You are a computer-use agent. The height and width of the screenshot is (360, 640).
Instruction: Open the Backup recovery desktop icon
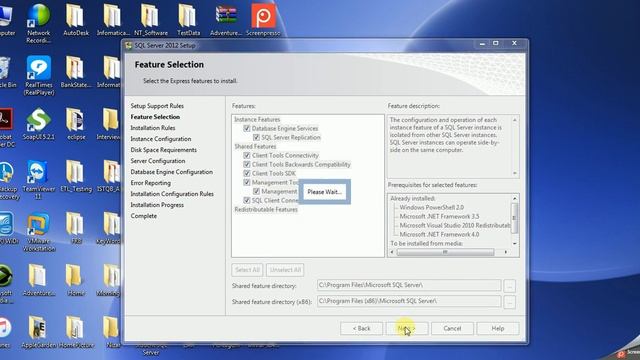click(x=7, y=180)
